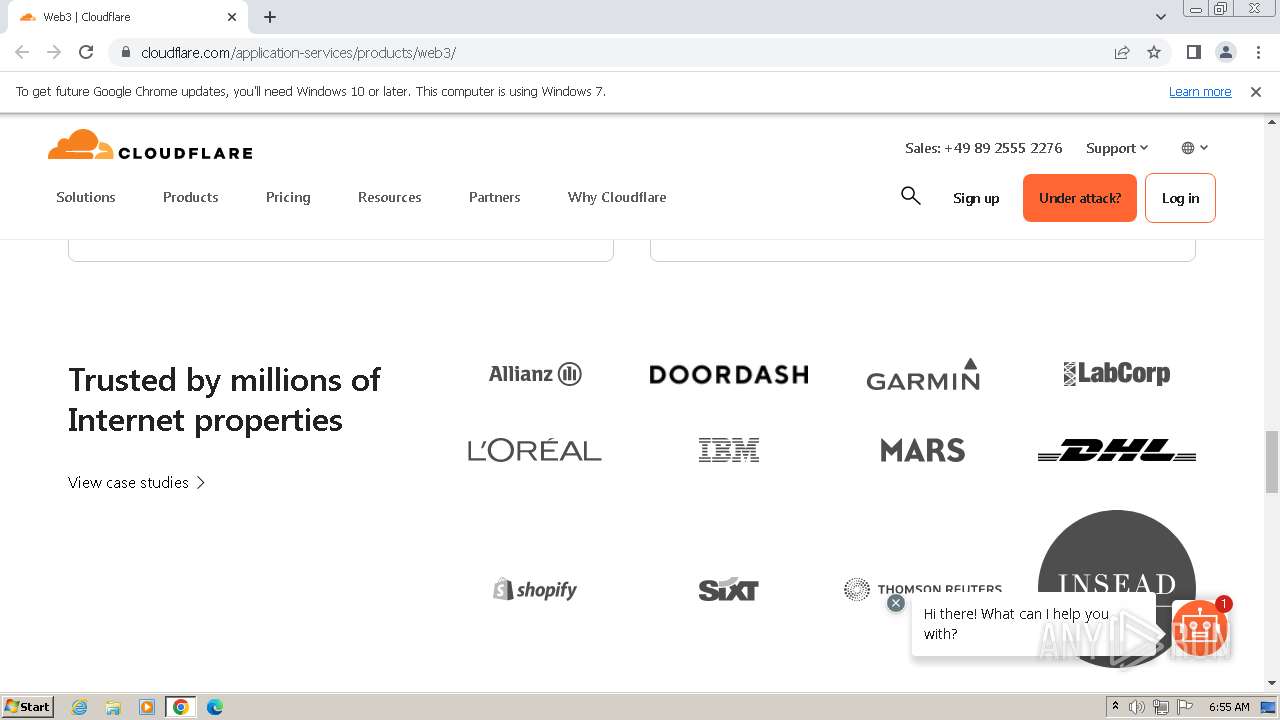Click the Under attack? button
Viewport: 1280px width, 720px height.
[1080, 198]
